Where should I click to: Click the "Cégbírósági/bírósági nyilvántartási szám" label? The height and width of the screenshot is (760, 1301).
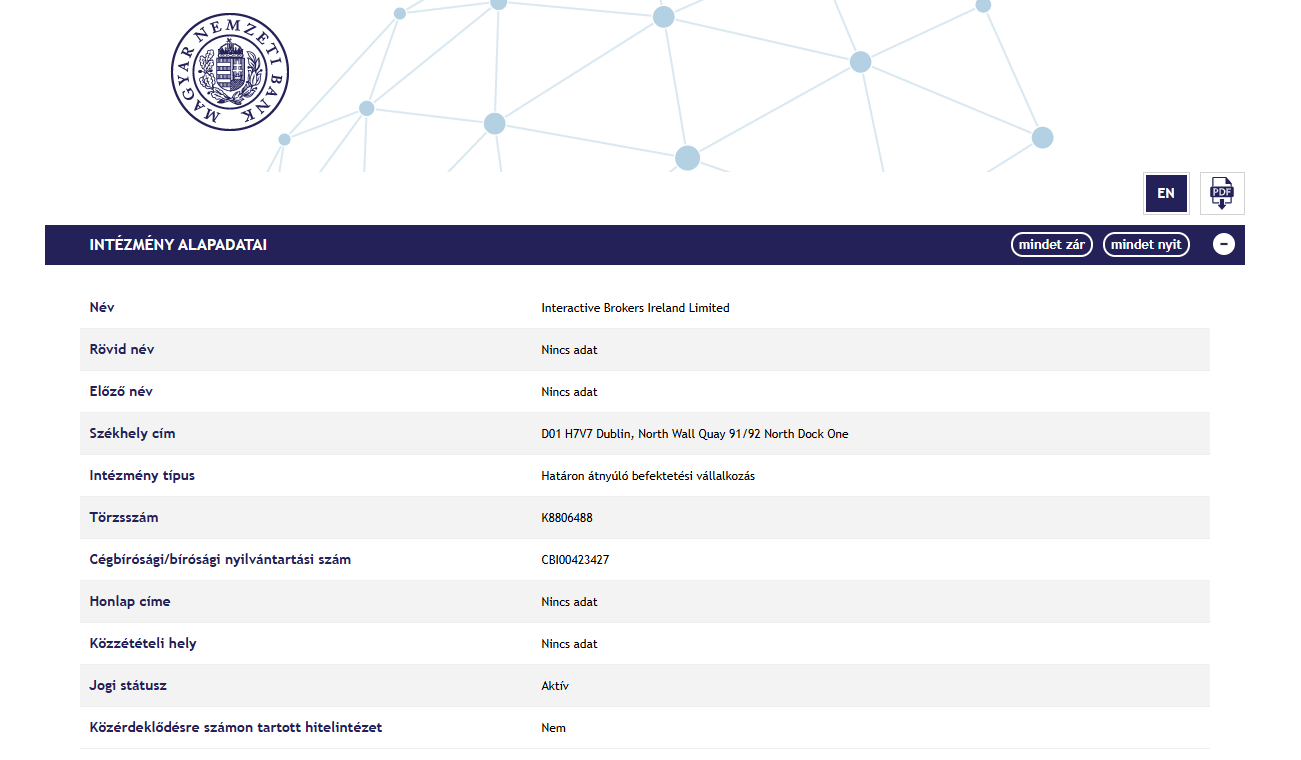(220, 559)
